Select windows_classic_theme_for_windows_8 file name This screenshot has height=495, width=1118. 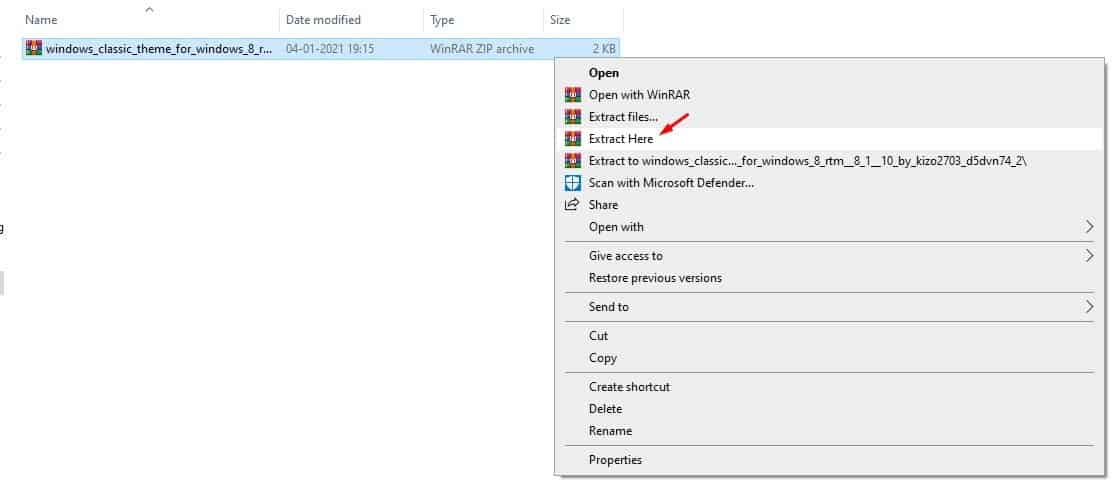(x=159, y=49)
